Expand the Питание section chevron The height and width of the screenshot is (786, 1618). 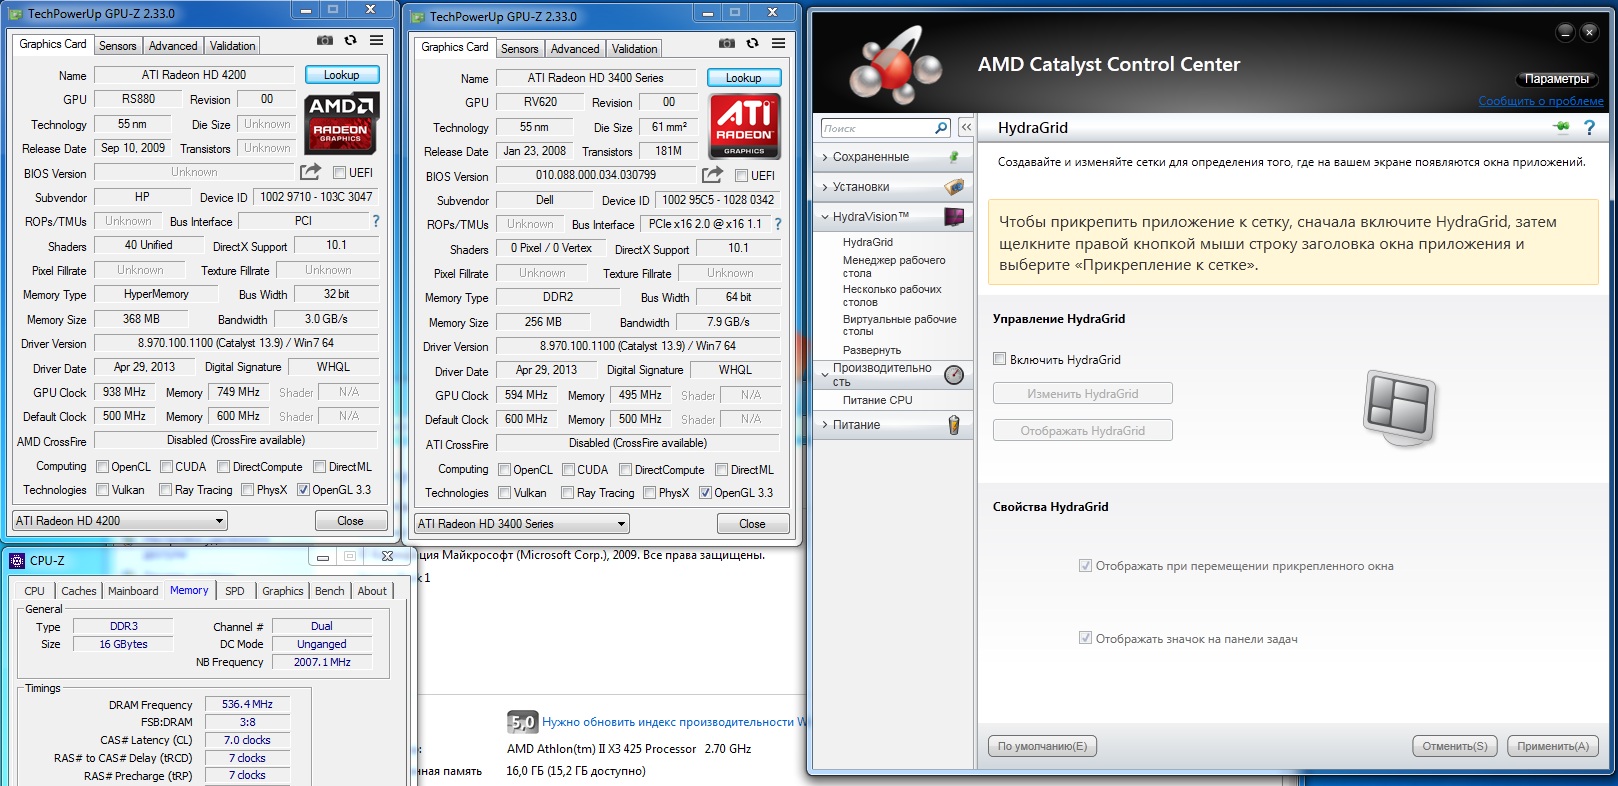[825, 425]
